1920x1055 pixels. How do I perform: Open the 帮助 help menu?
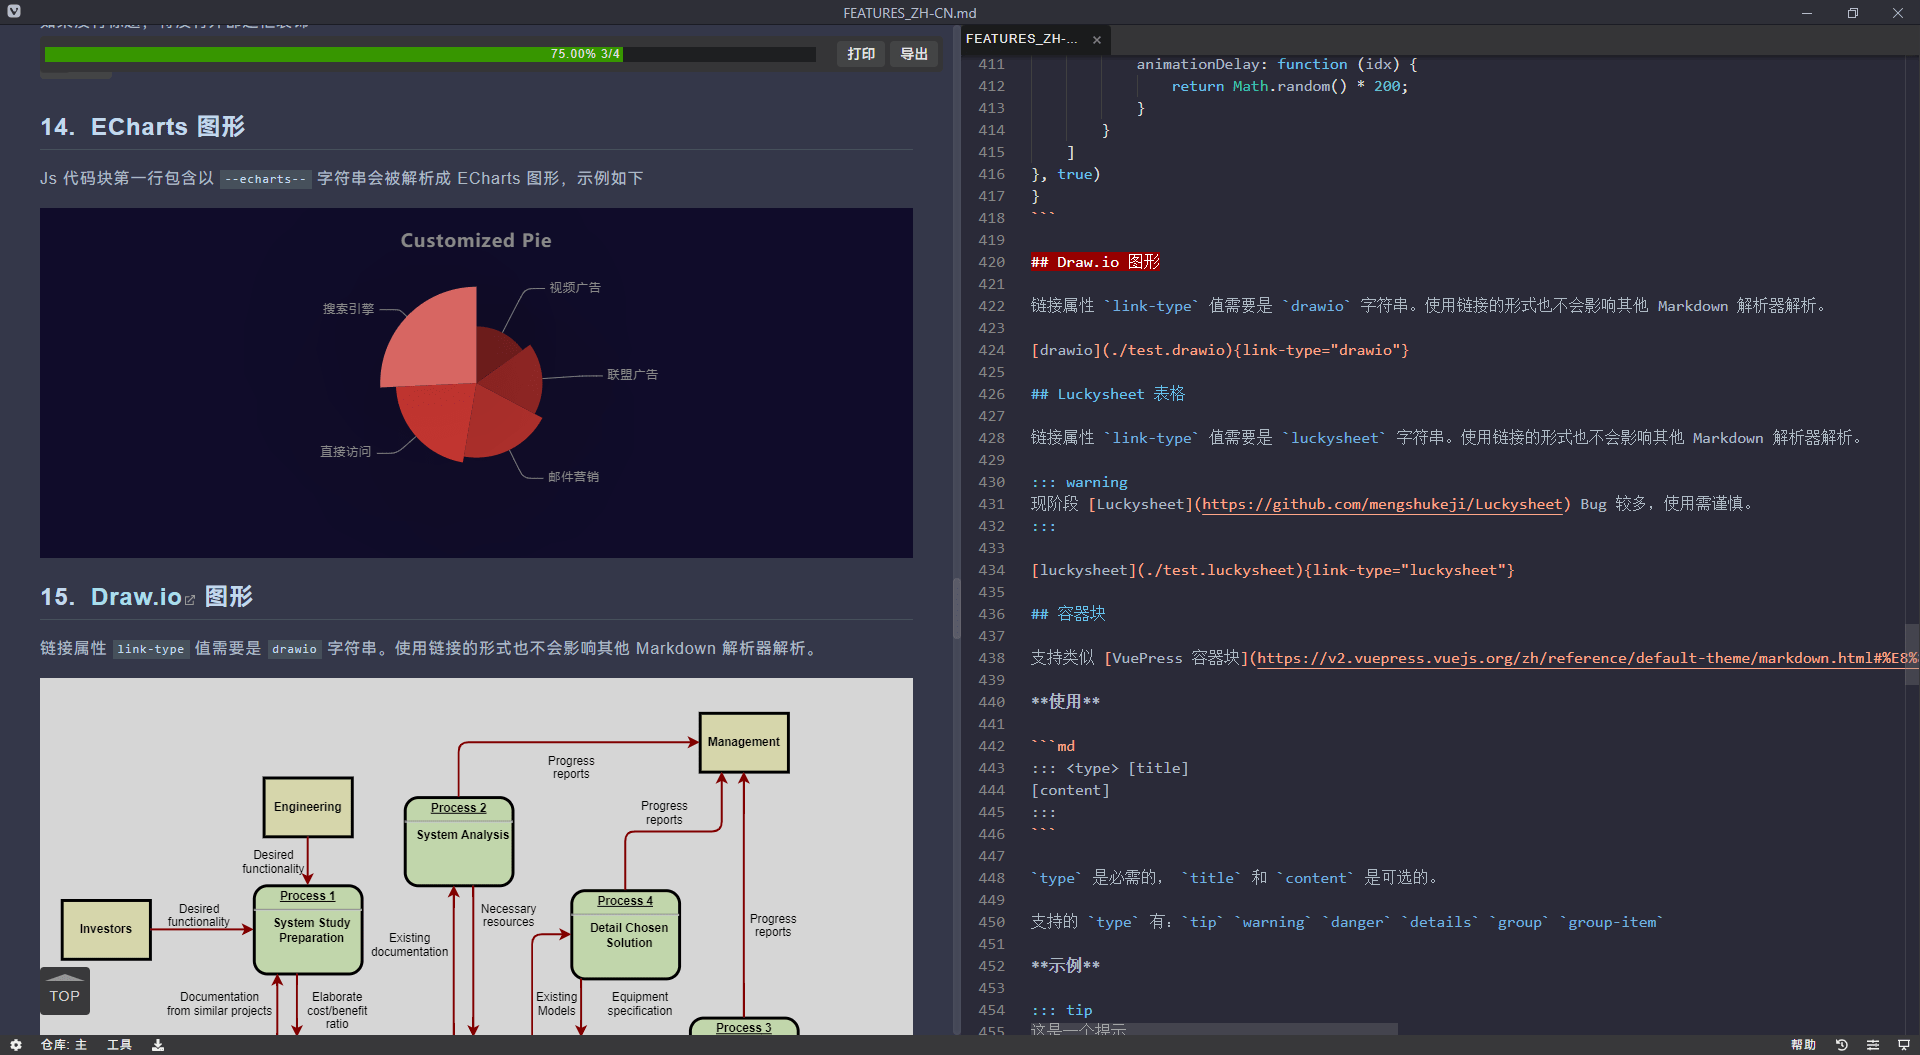[1803, 1045]
